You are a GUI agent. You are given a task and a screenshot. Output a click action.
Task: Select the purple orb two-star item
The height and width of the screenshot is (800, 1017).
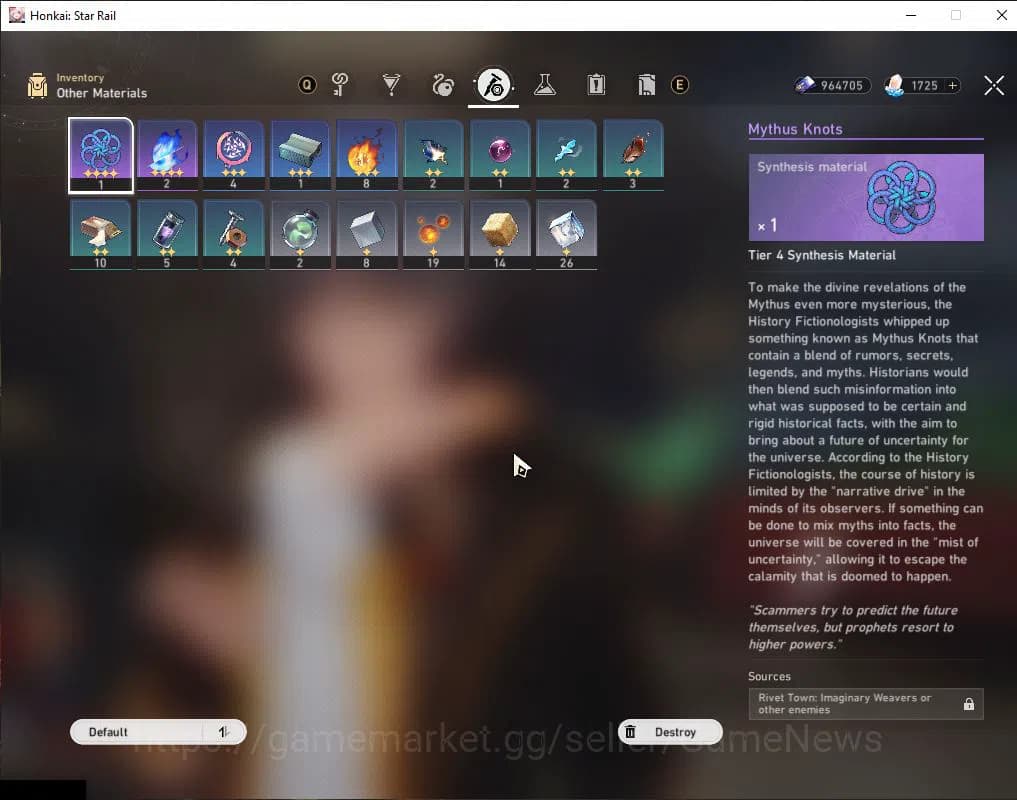(499, 154)
